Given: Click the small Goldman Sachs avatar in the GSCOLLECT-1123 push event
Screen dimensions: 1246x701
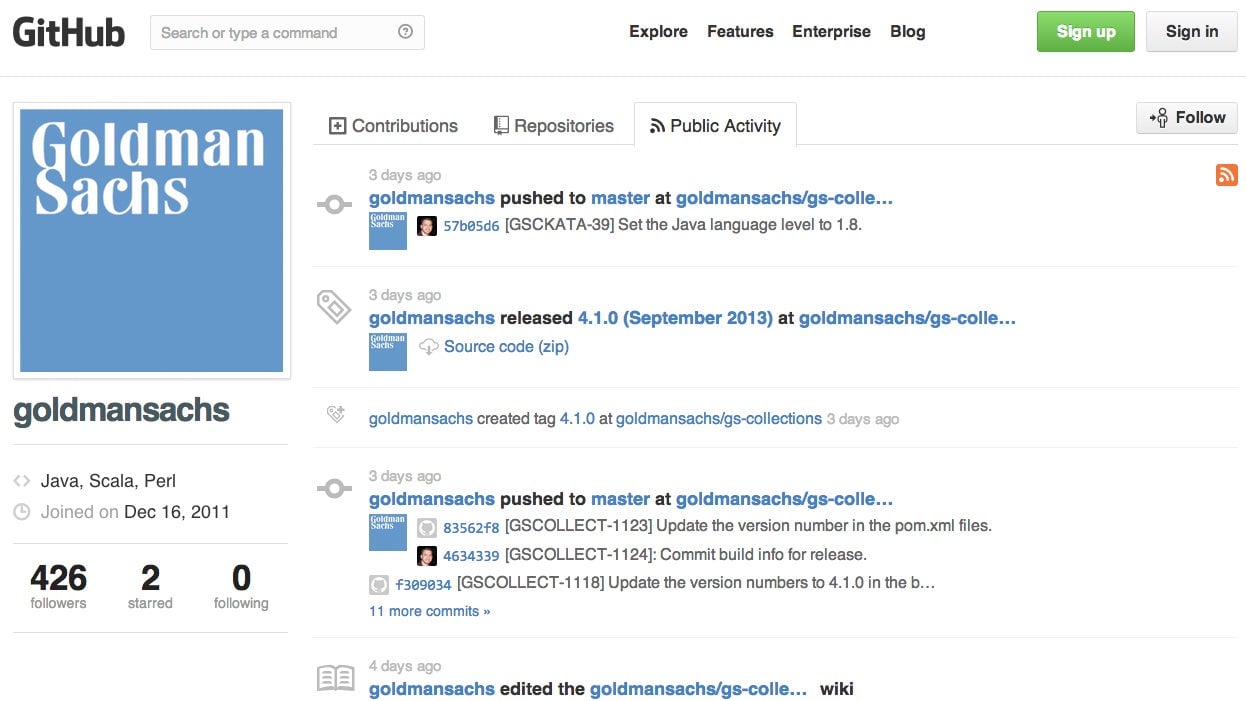Looking at the screenshot, I should pyautogui.click(x=388, y=532).
